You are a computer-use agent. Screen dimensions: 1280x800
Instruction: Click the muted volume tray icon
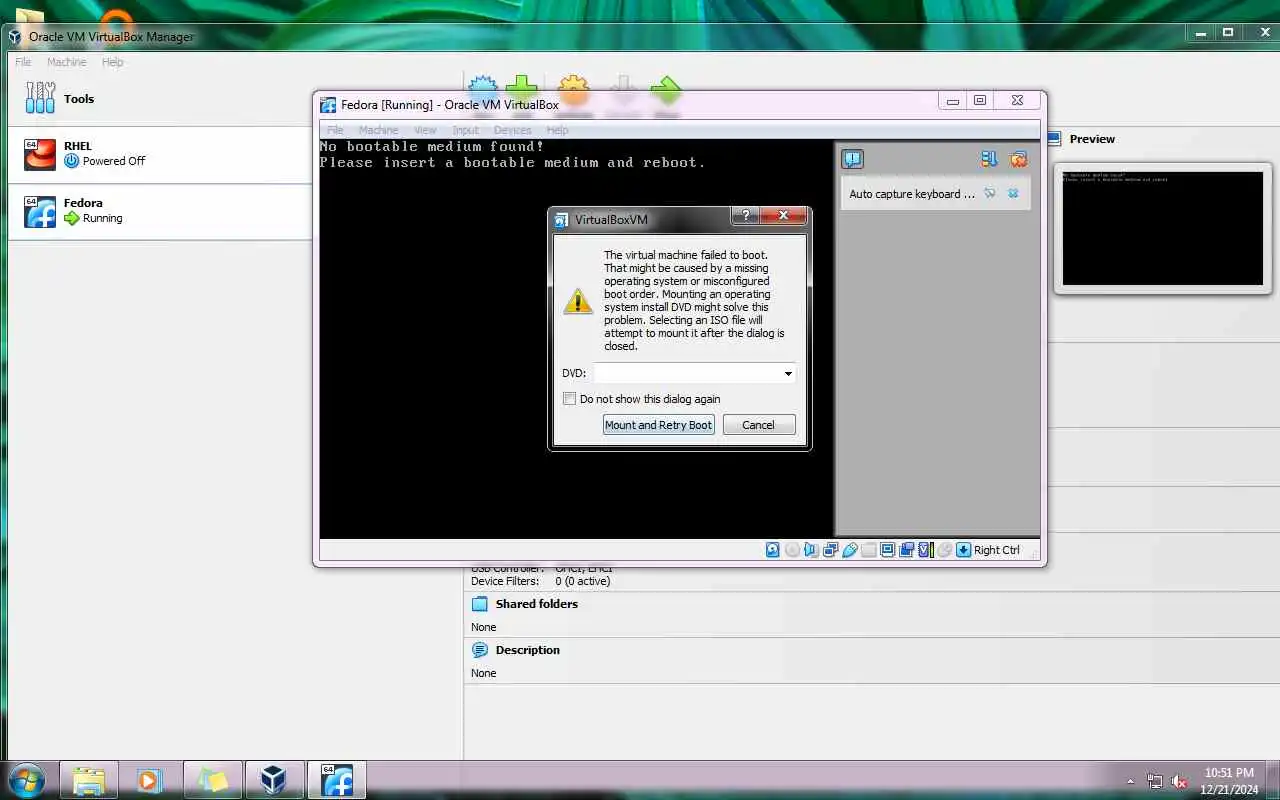tap(1179, 781)
